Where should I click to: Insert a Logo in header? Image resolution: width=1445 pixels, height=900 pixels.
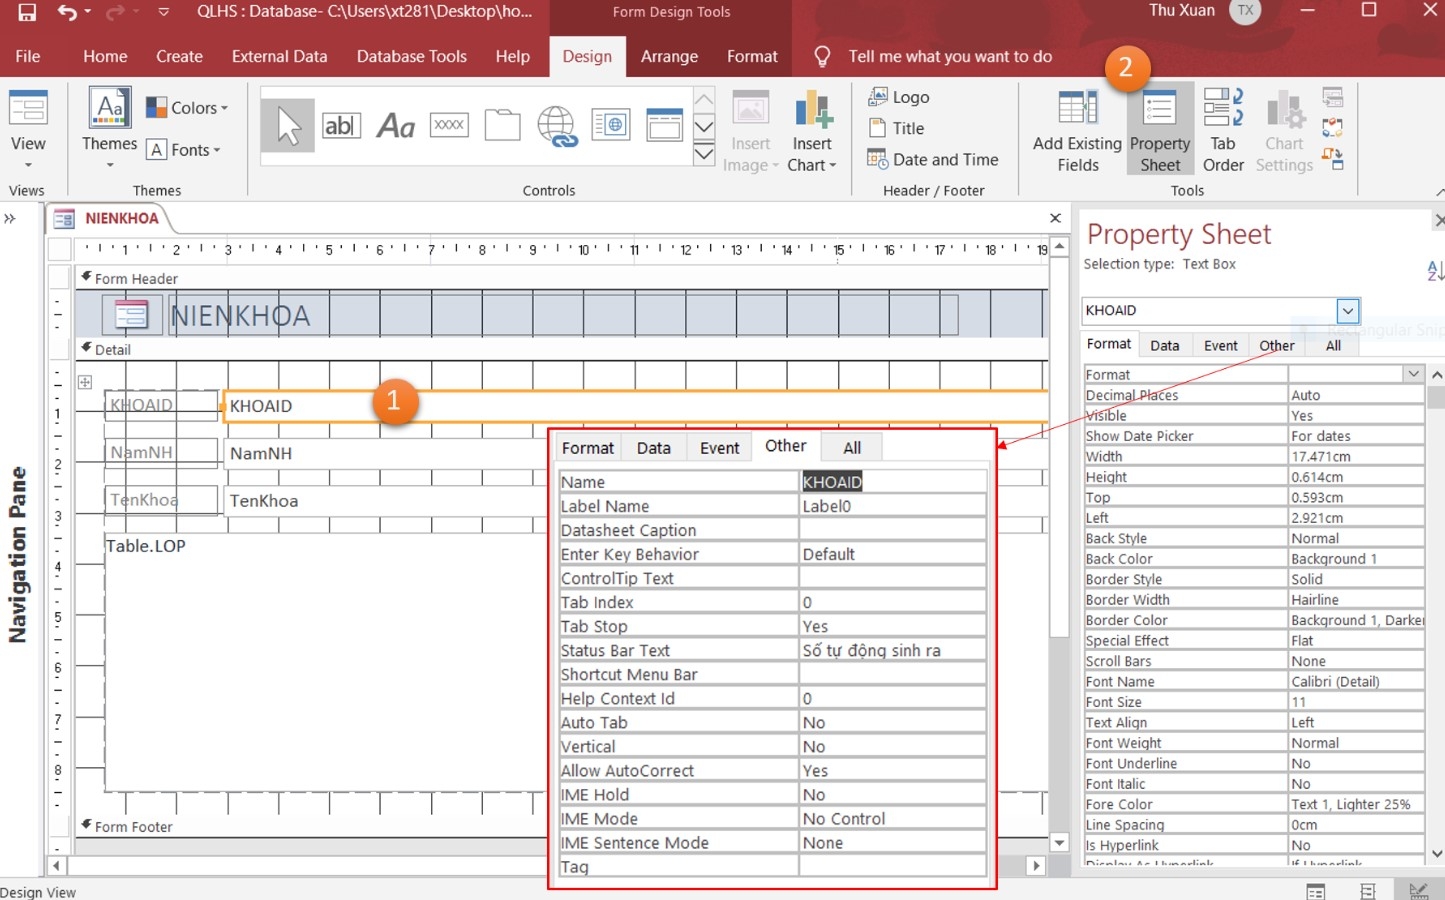(899, 97)
